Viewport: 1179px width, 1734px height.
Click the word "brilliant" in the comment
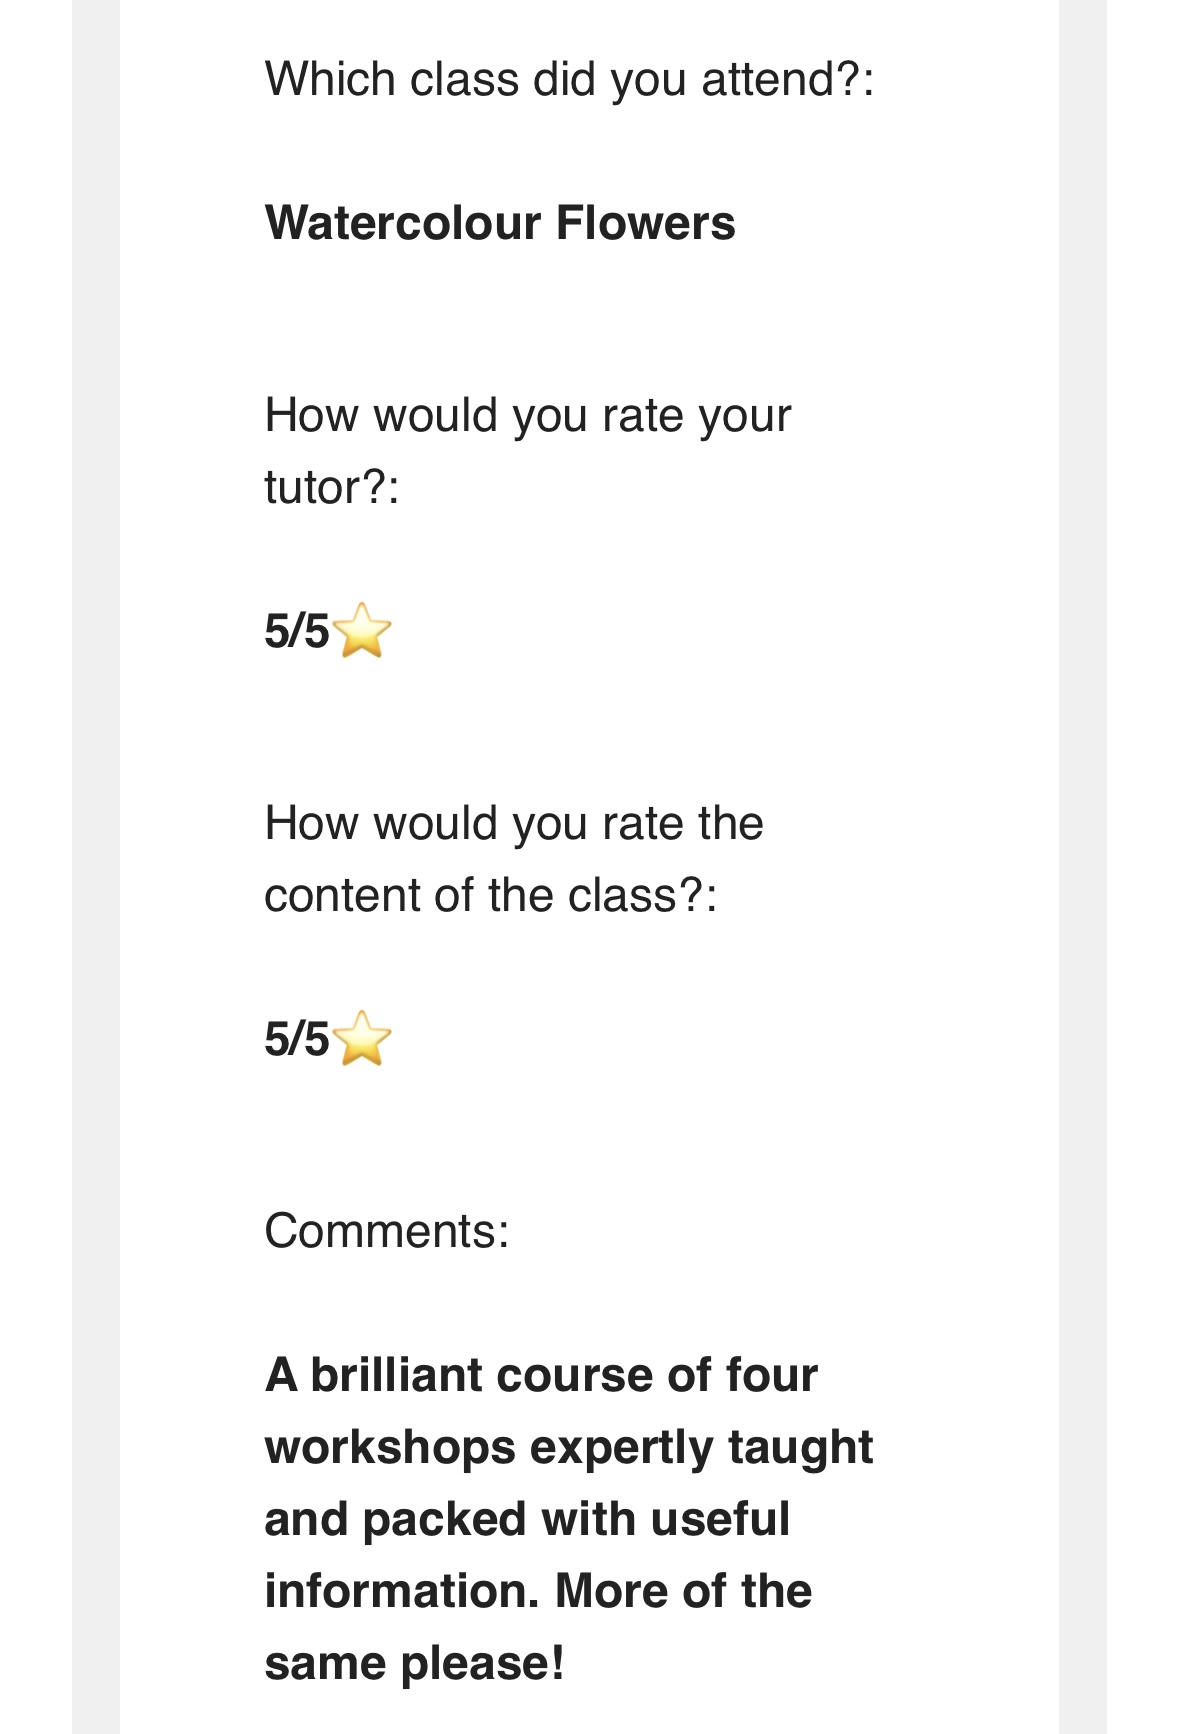(x=396, y=1375)
